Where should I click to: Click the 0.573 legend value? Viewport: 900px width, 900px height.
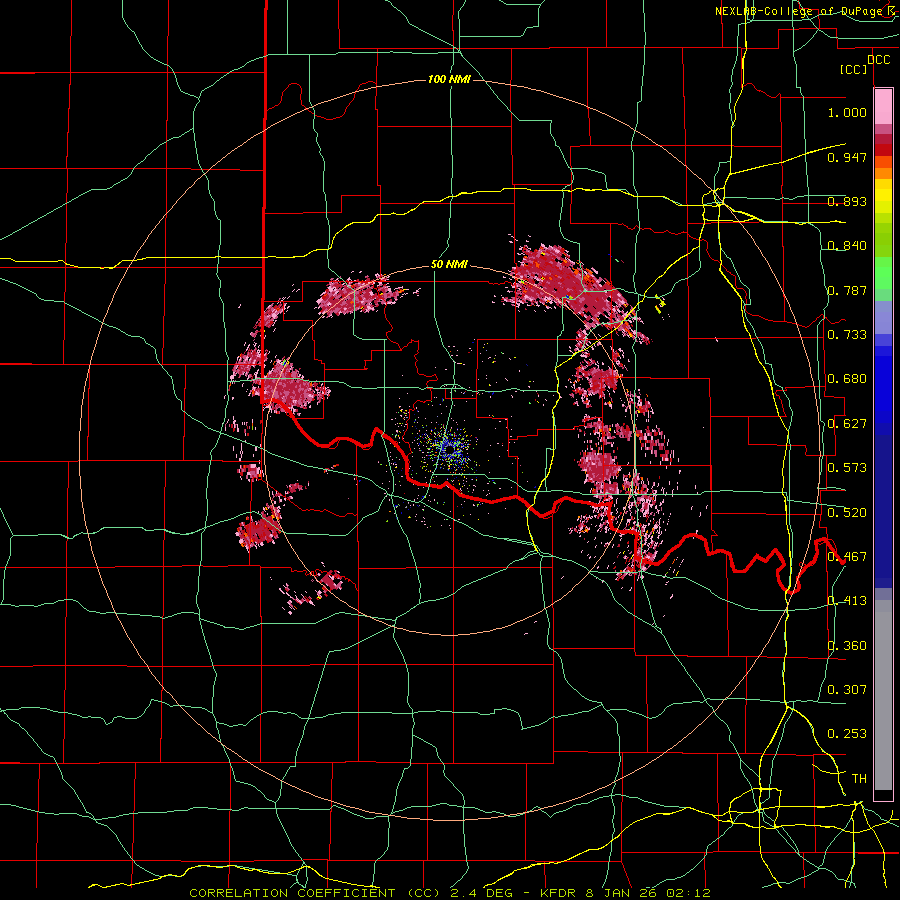847,468
